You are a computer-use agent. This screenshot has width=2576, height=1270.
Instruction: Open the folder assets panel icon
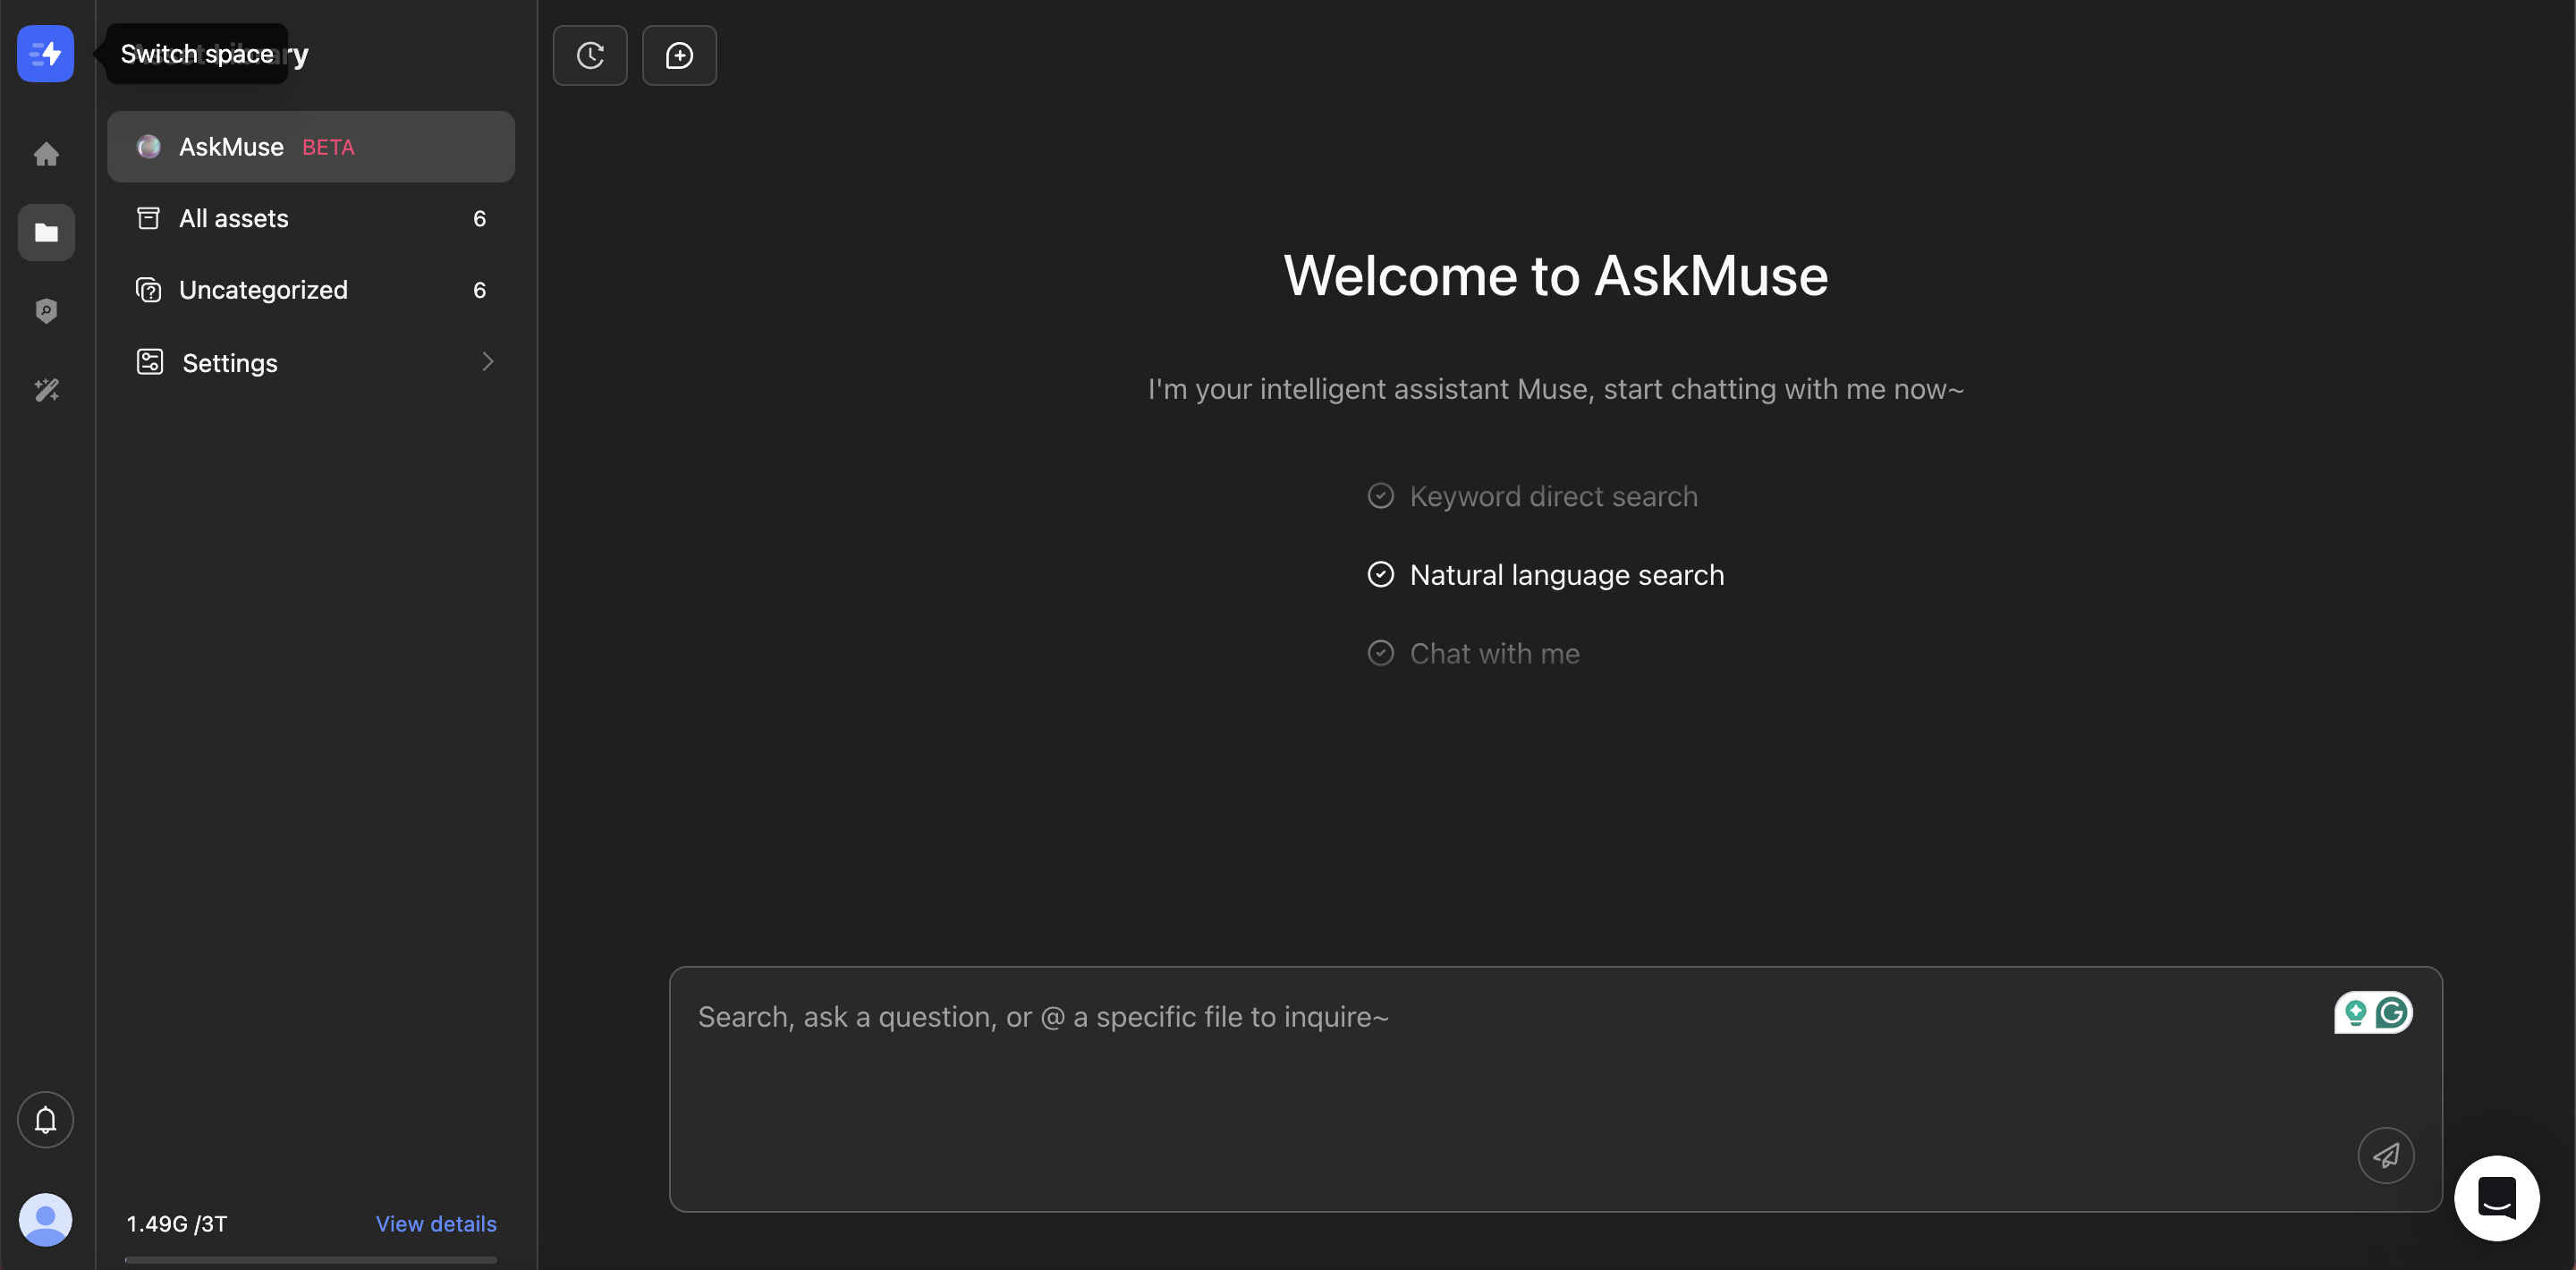pyautogui.click(x=46, y=232)
